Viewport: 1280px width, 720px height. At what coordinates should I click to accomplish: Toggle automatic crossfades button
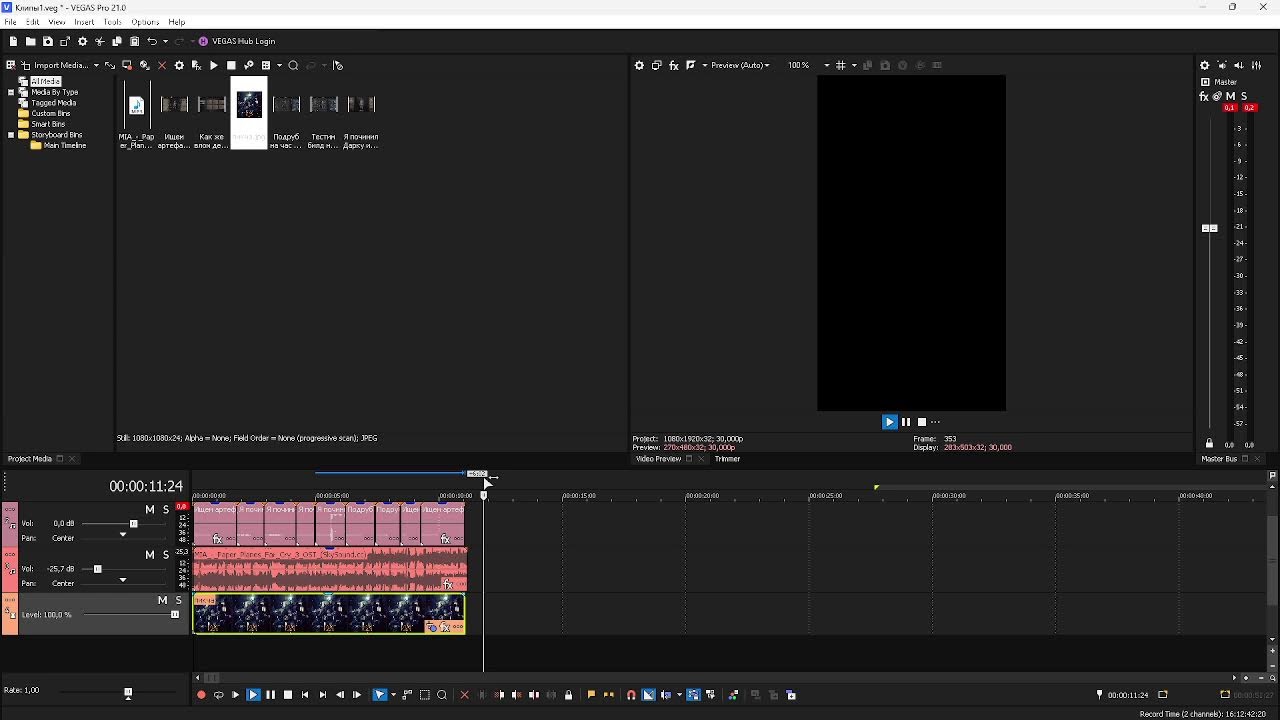click(x=649, y=695)
